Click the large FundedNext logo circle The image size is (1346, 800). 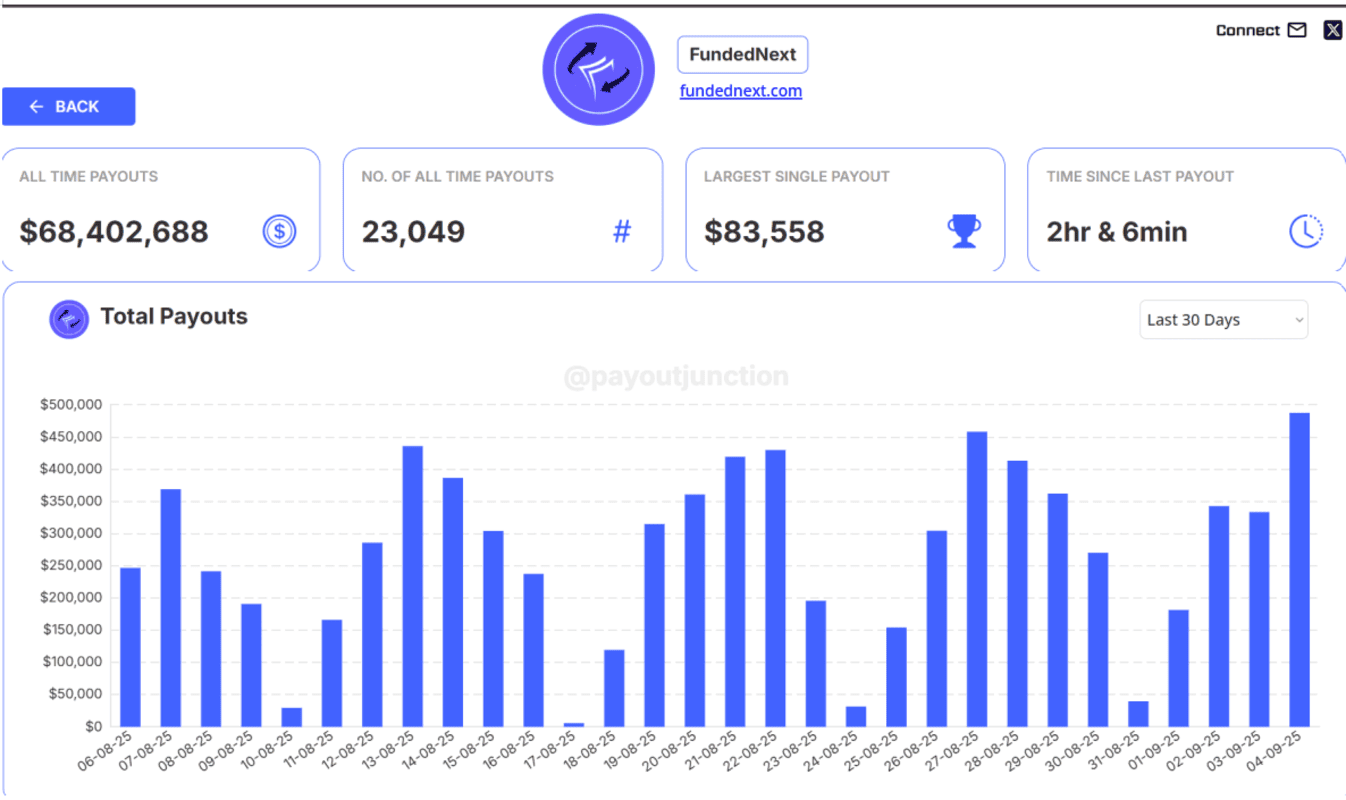[598, 70]
